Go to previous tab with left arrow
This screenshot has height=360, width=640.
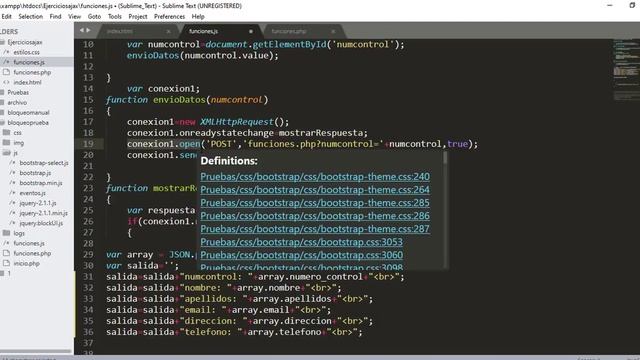tap(82, 30)
